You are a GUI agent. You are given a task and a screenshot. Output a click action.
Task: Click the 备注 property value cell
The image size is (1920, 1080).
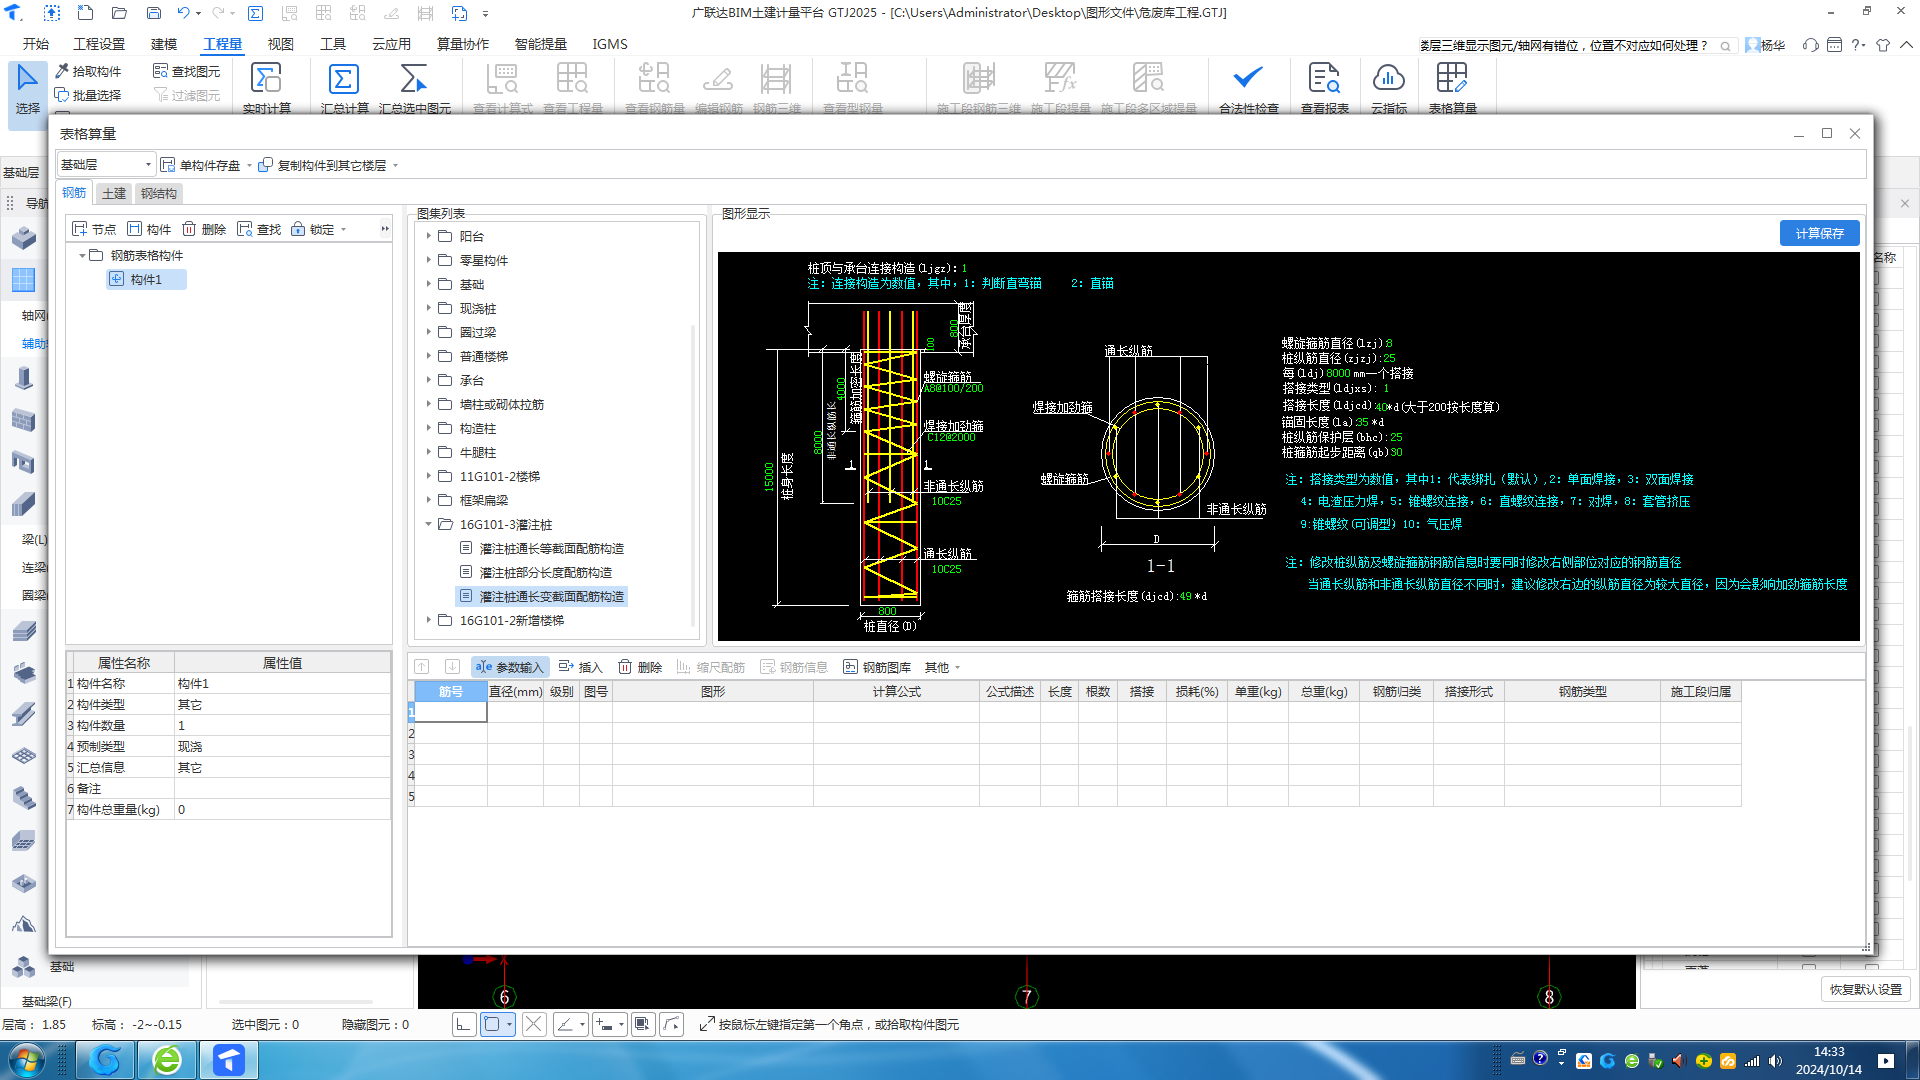point(282,789)
